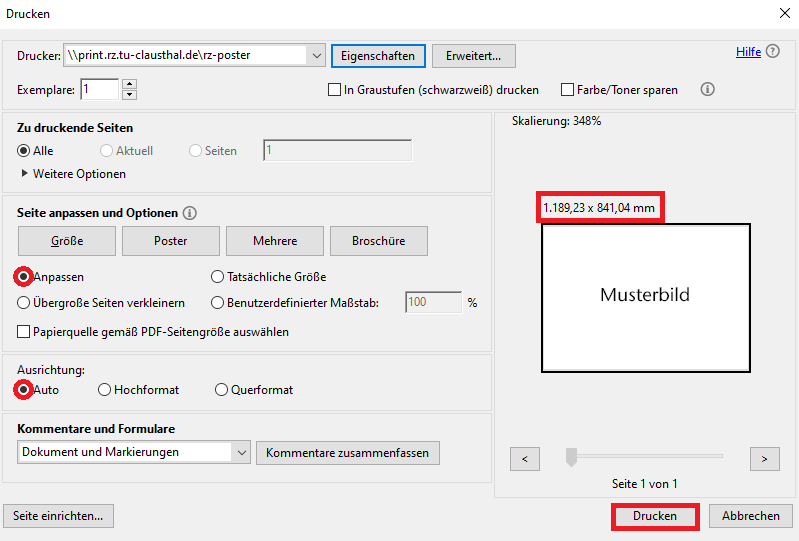Go to previous preview page arrow
Screen dimensions: 799x541
tap(525, 459)
